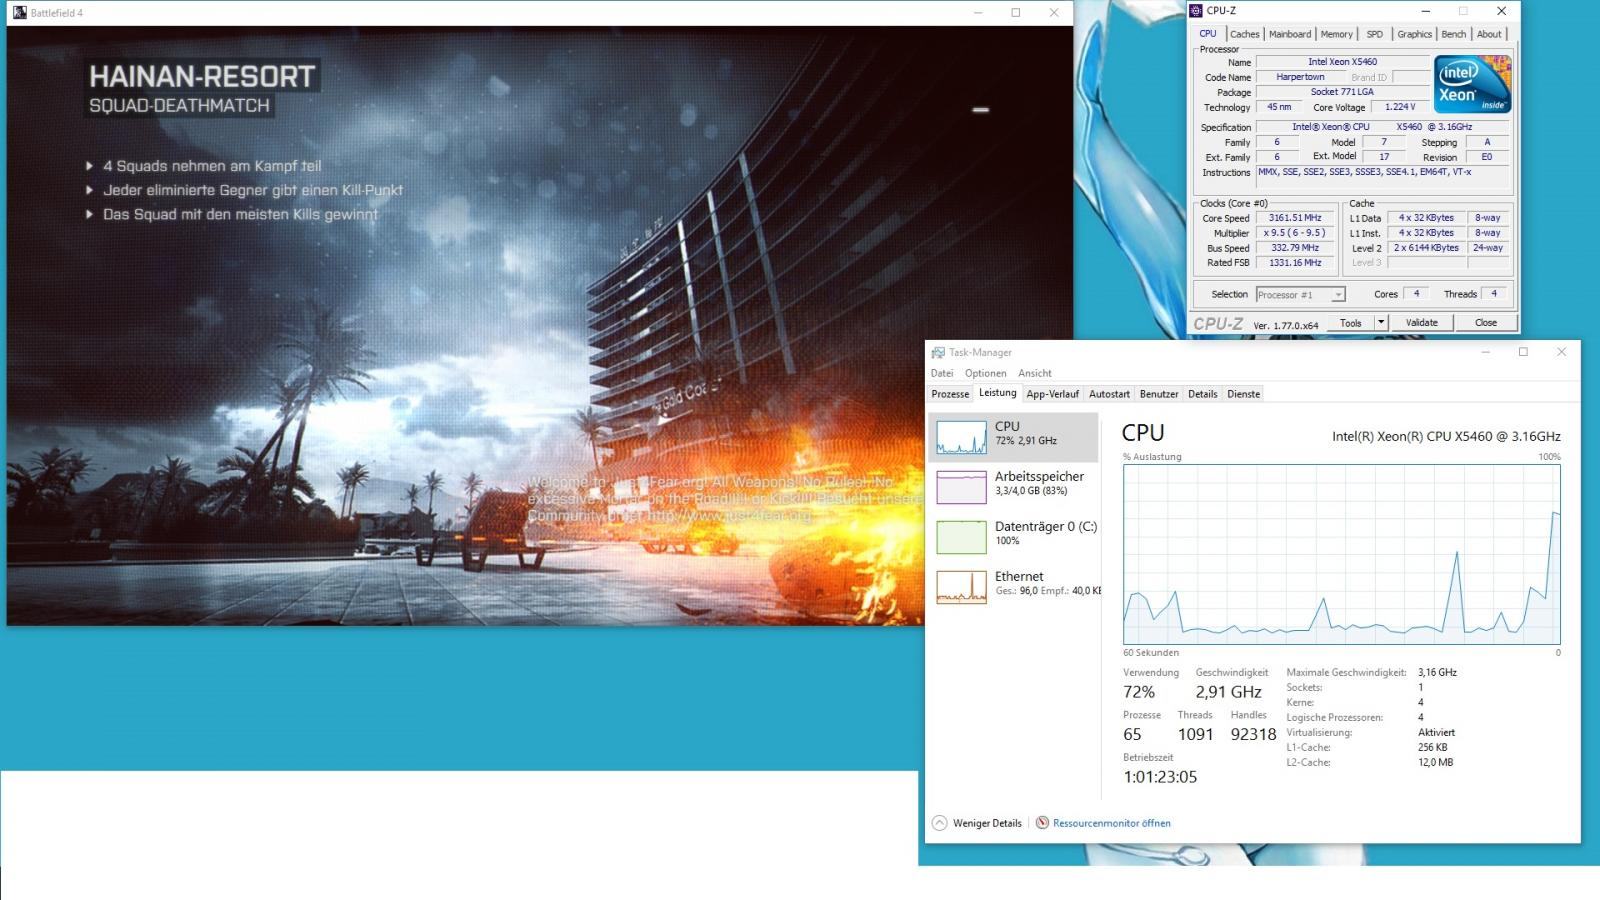Click the L2-Cache value '12,0 MB'
The height and width of the screenshot is (900, 1600).
(x=1435, y=762)
